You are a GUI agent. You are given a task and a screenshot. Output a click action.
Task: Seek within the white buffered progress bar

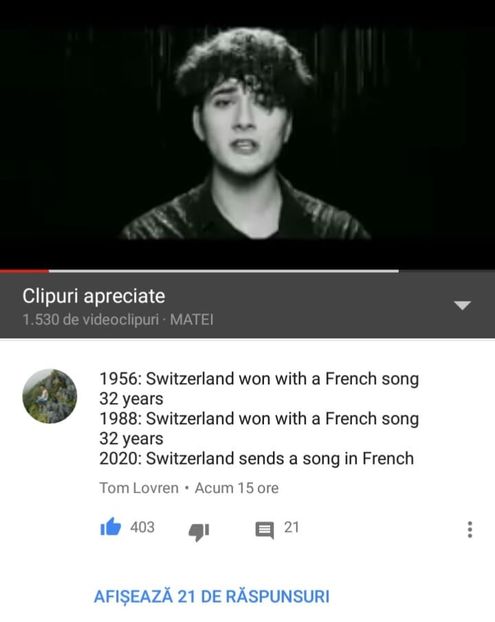coord(224,271)
